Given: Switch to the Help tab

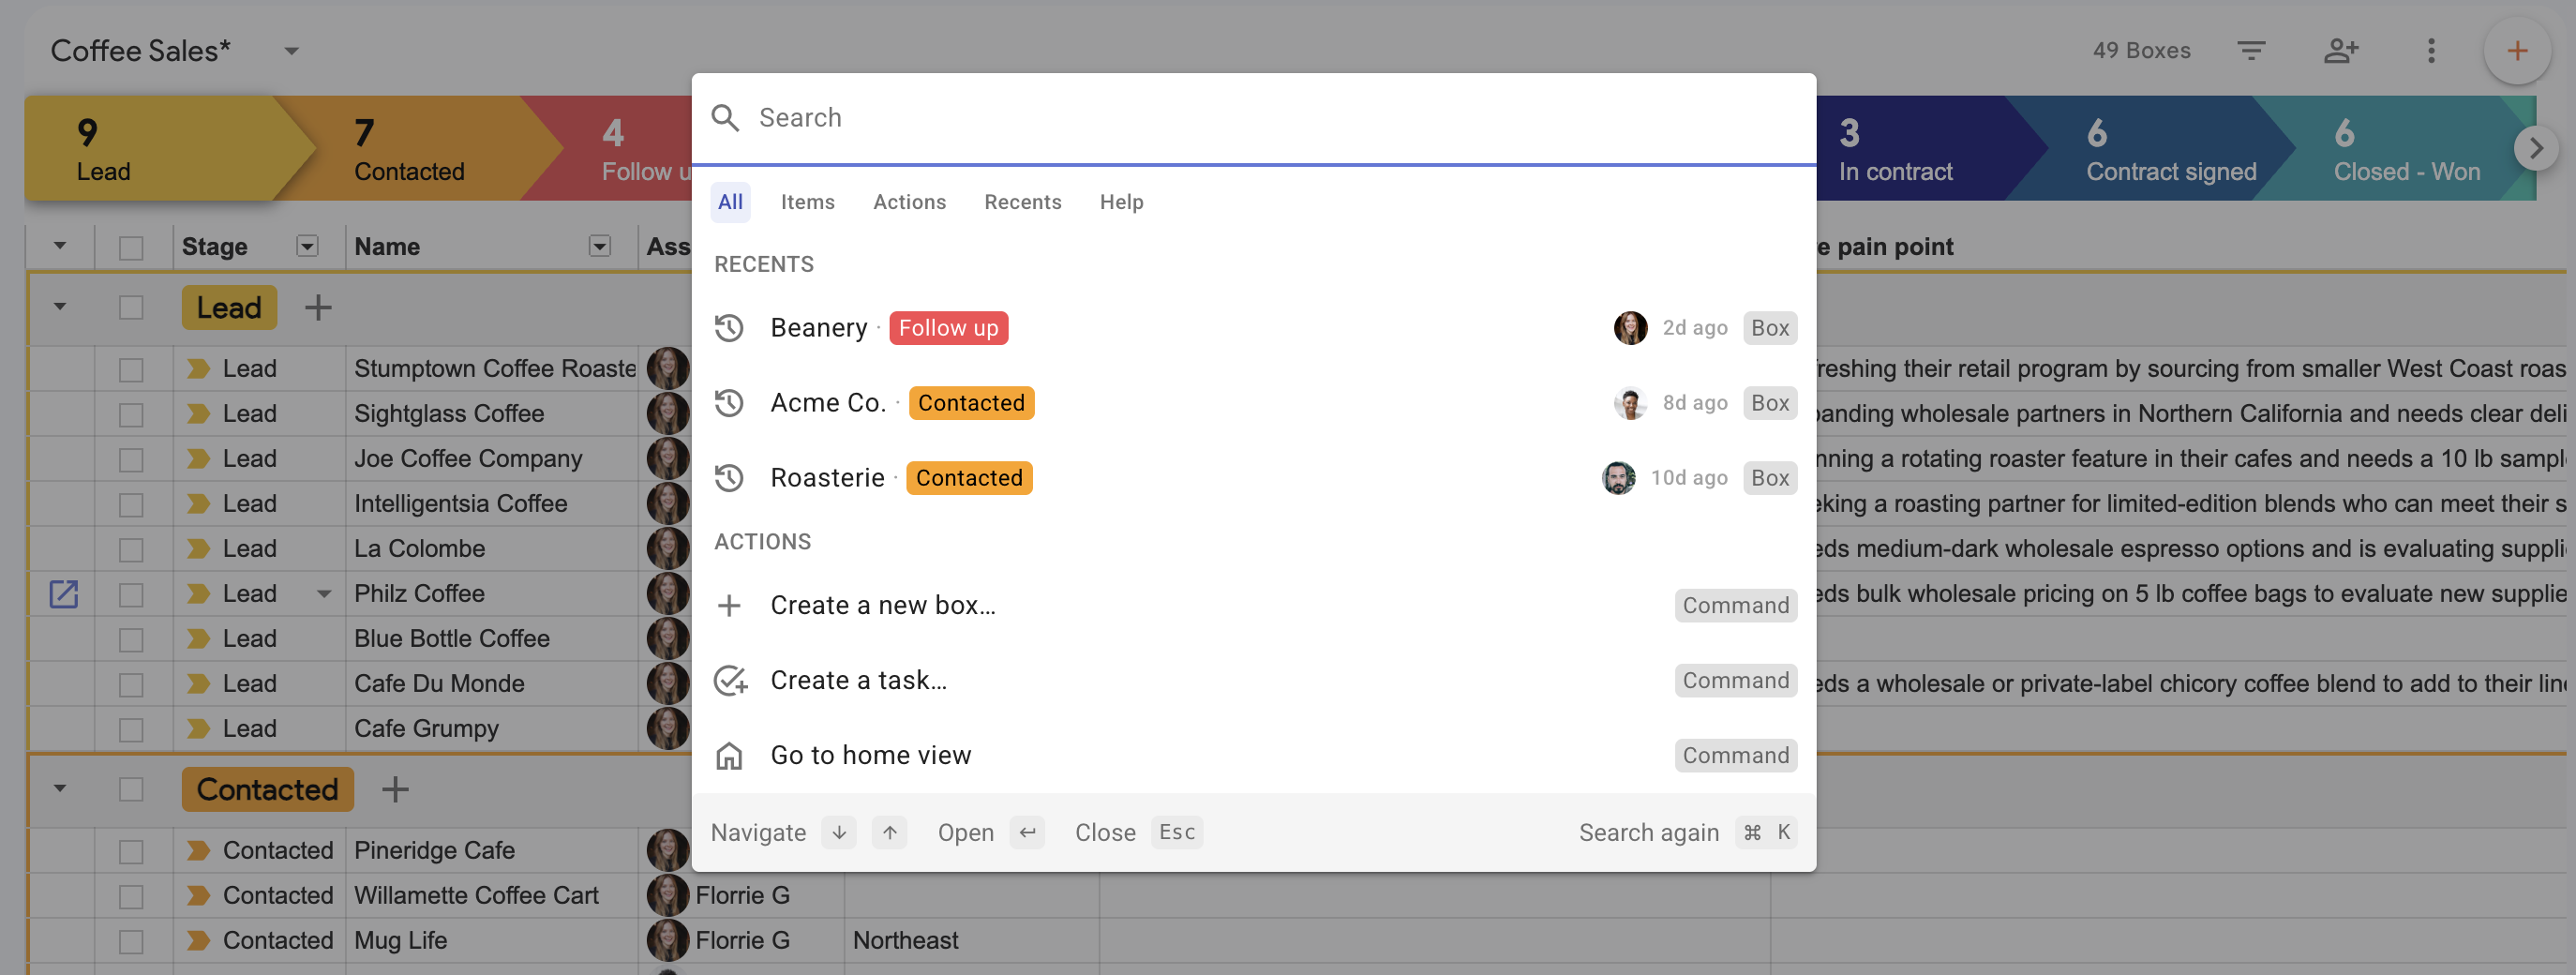Looking at the screenshot, I should click(x=1121, y=202).
